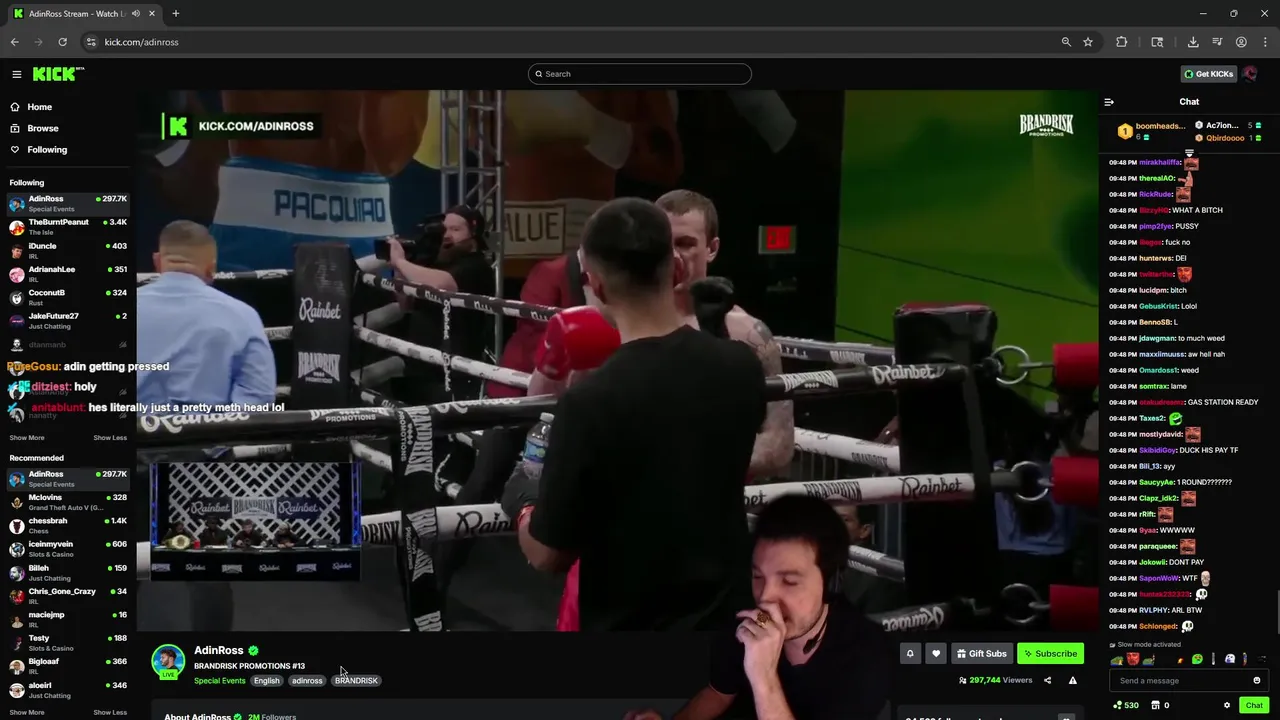This screenshot has width=1280, height=720.
Task: Open aloeirl recommended channel
Action: tap(68, 689)
